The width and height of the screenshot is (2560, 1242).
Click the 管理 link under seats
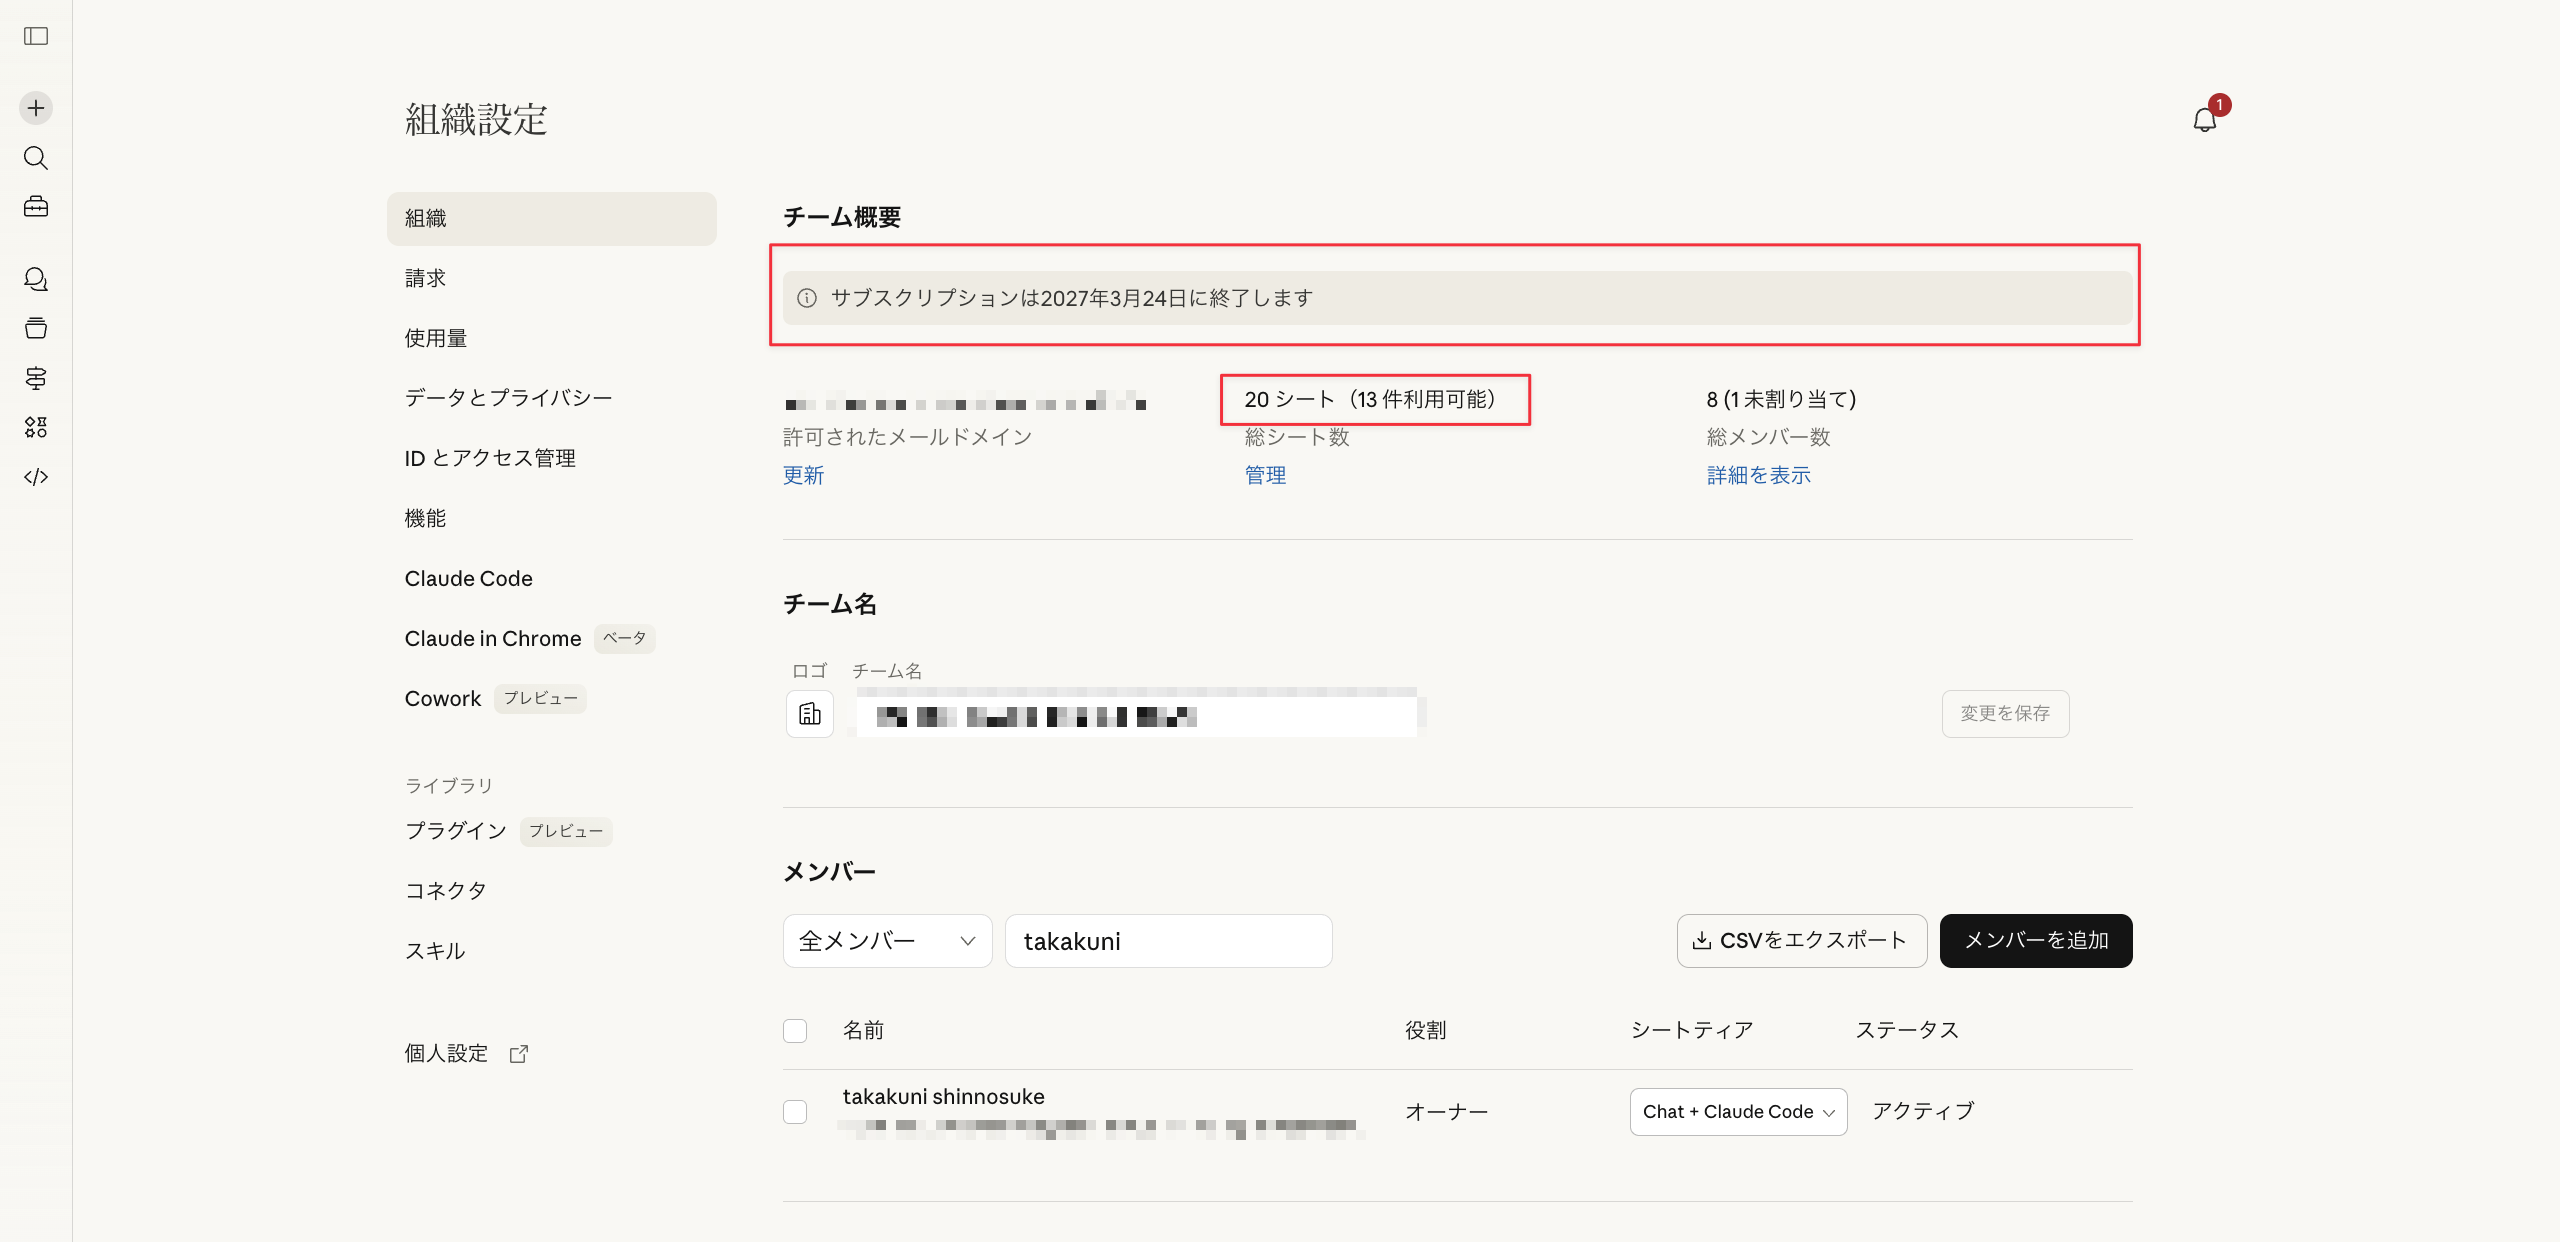(1265, 476)
